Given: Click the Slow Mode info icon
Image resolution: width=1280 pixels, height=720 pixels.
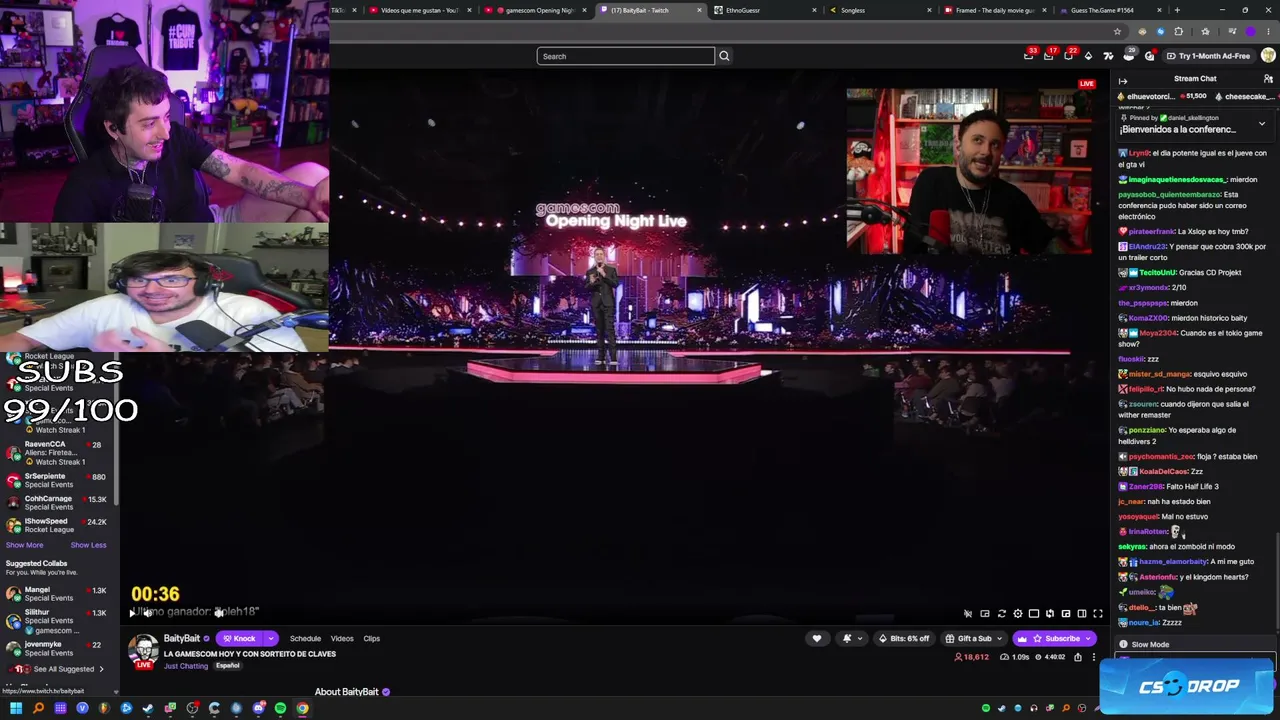Looking at the screenshot, I should [x=1123, y=645].
